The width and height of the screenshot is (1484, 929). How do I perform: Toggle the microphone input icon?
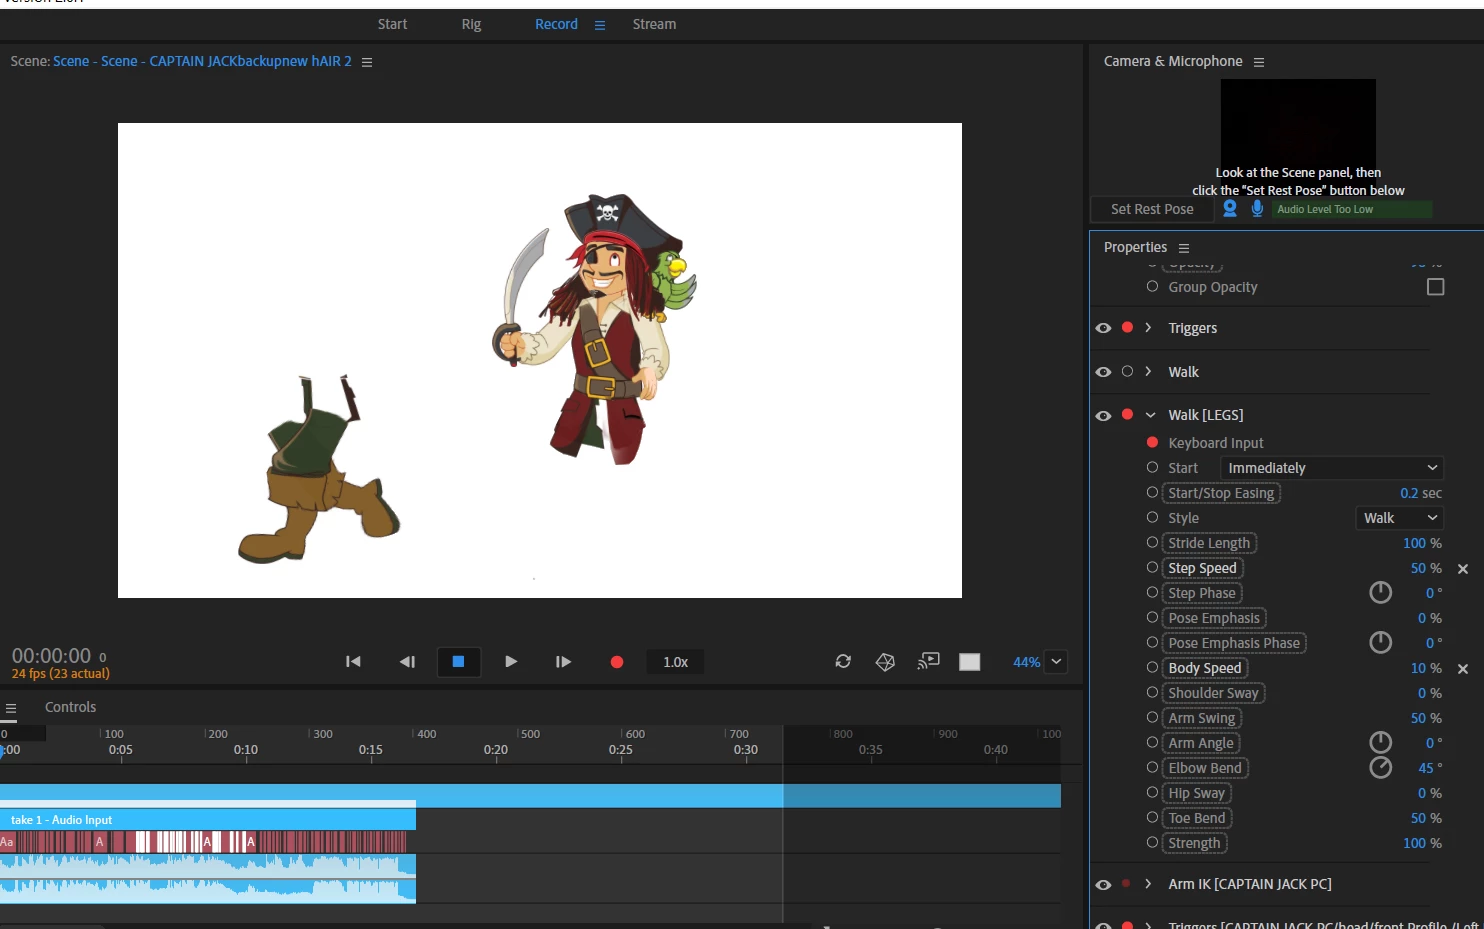pos(1257,208)
